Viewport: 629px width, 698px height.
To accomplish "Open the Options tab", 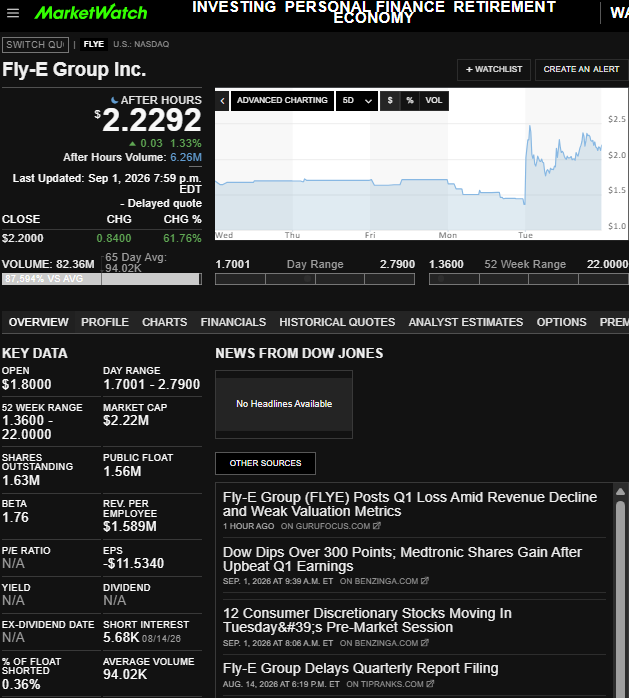I will 561,322.
